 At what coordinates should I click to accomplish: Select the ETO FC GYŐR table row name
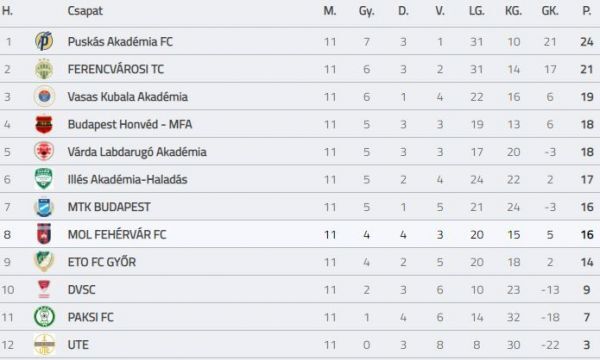click(102, 262)
